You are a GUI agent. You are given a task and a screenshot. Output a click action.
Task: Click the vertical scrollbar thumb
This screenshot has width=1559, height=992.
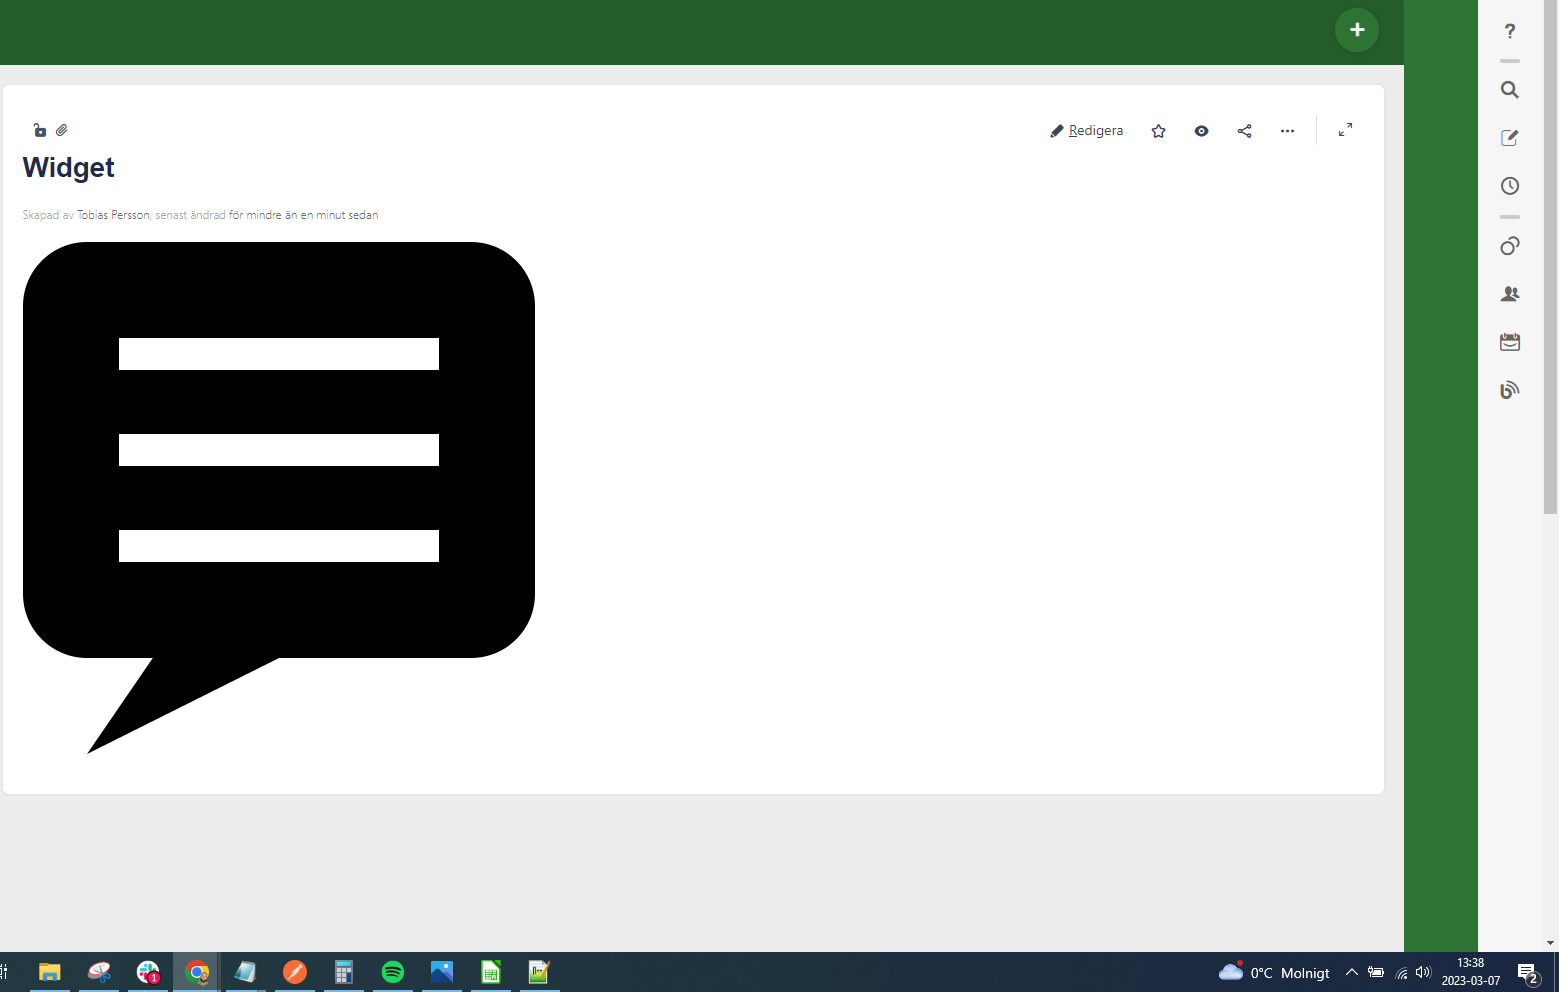pos(1550,257)
